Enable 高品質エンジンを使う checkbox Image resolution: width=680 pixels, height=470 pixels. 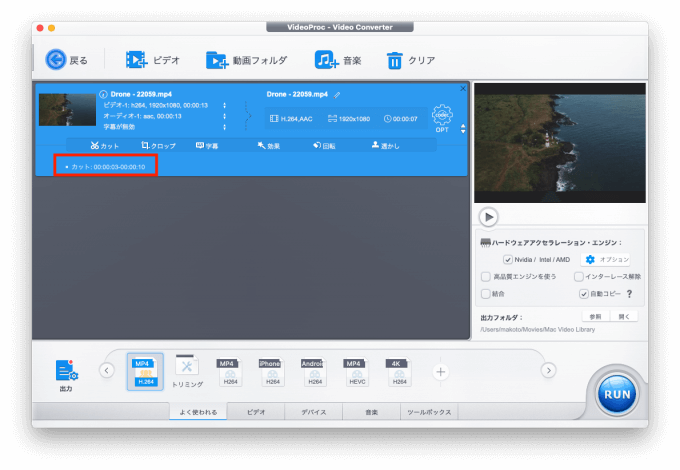pos(486,277)
